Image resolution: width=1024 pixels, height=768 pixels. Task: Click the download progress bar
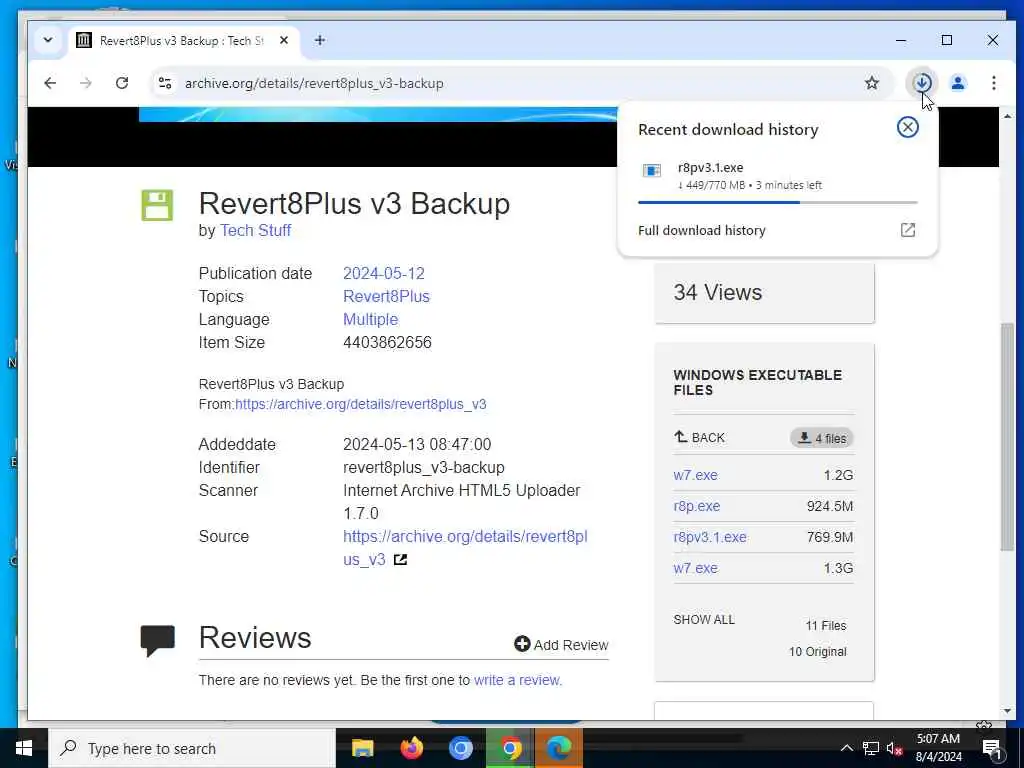click(x=777, y=202)
